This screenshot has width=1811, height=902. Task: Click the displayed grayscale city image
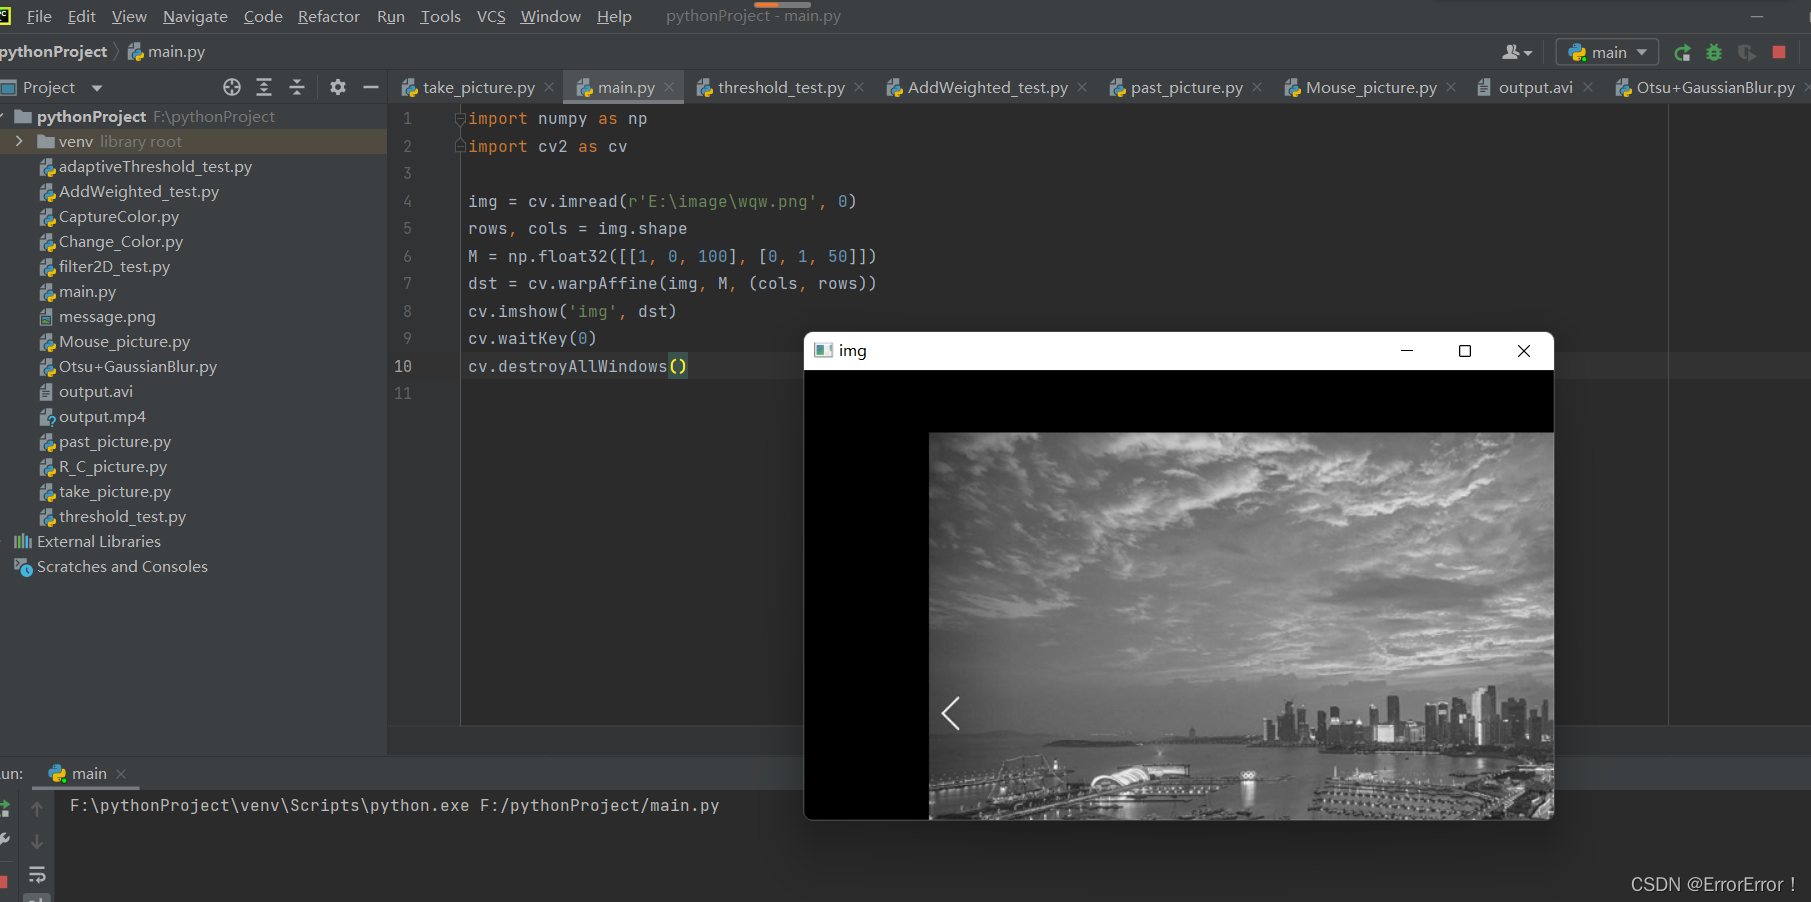tap(1241, 626)
